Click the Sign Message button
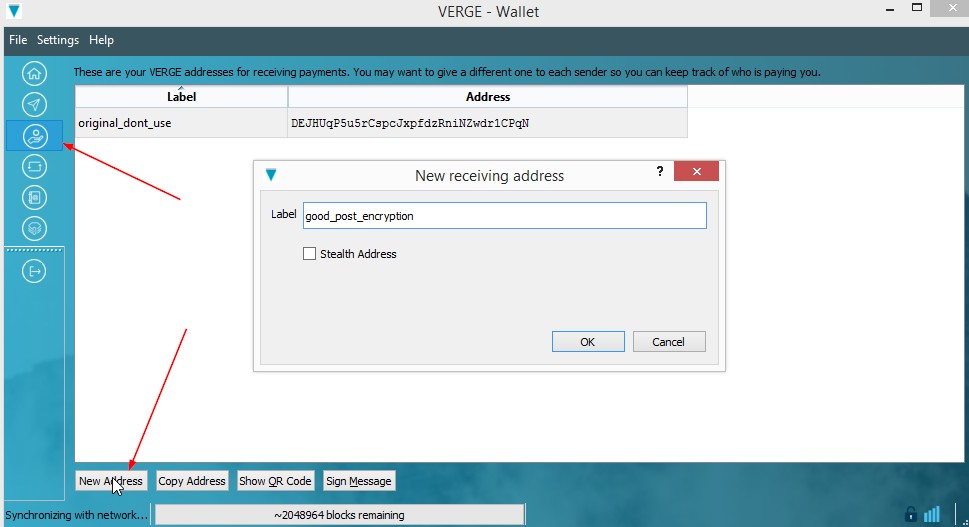This screenshot has height=527, width=969. pyautogui.click(x=358, y=481)
